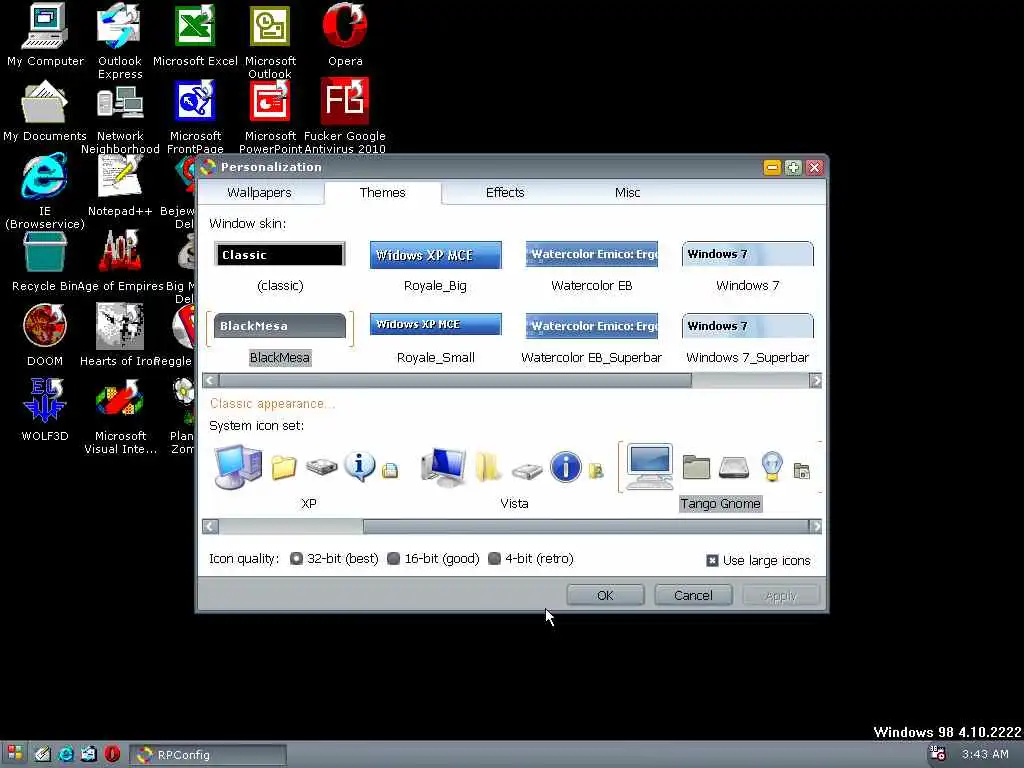Viewport: 1024px width, 768px height.
Task: Switch to the Themes tab
Action: click(382, 193)
